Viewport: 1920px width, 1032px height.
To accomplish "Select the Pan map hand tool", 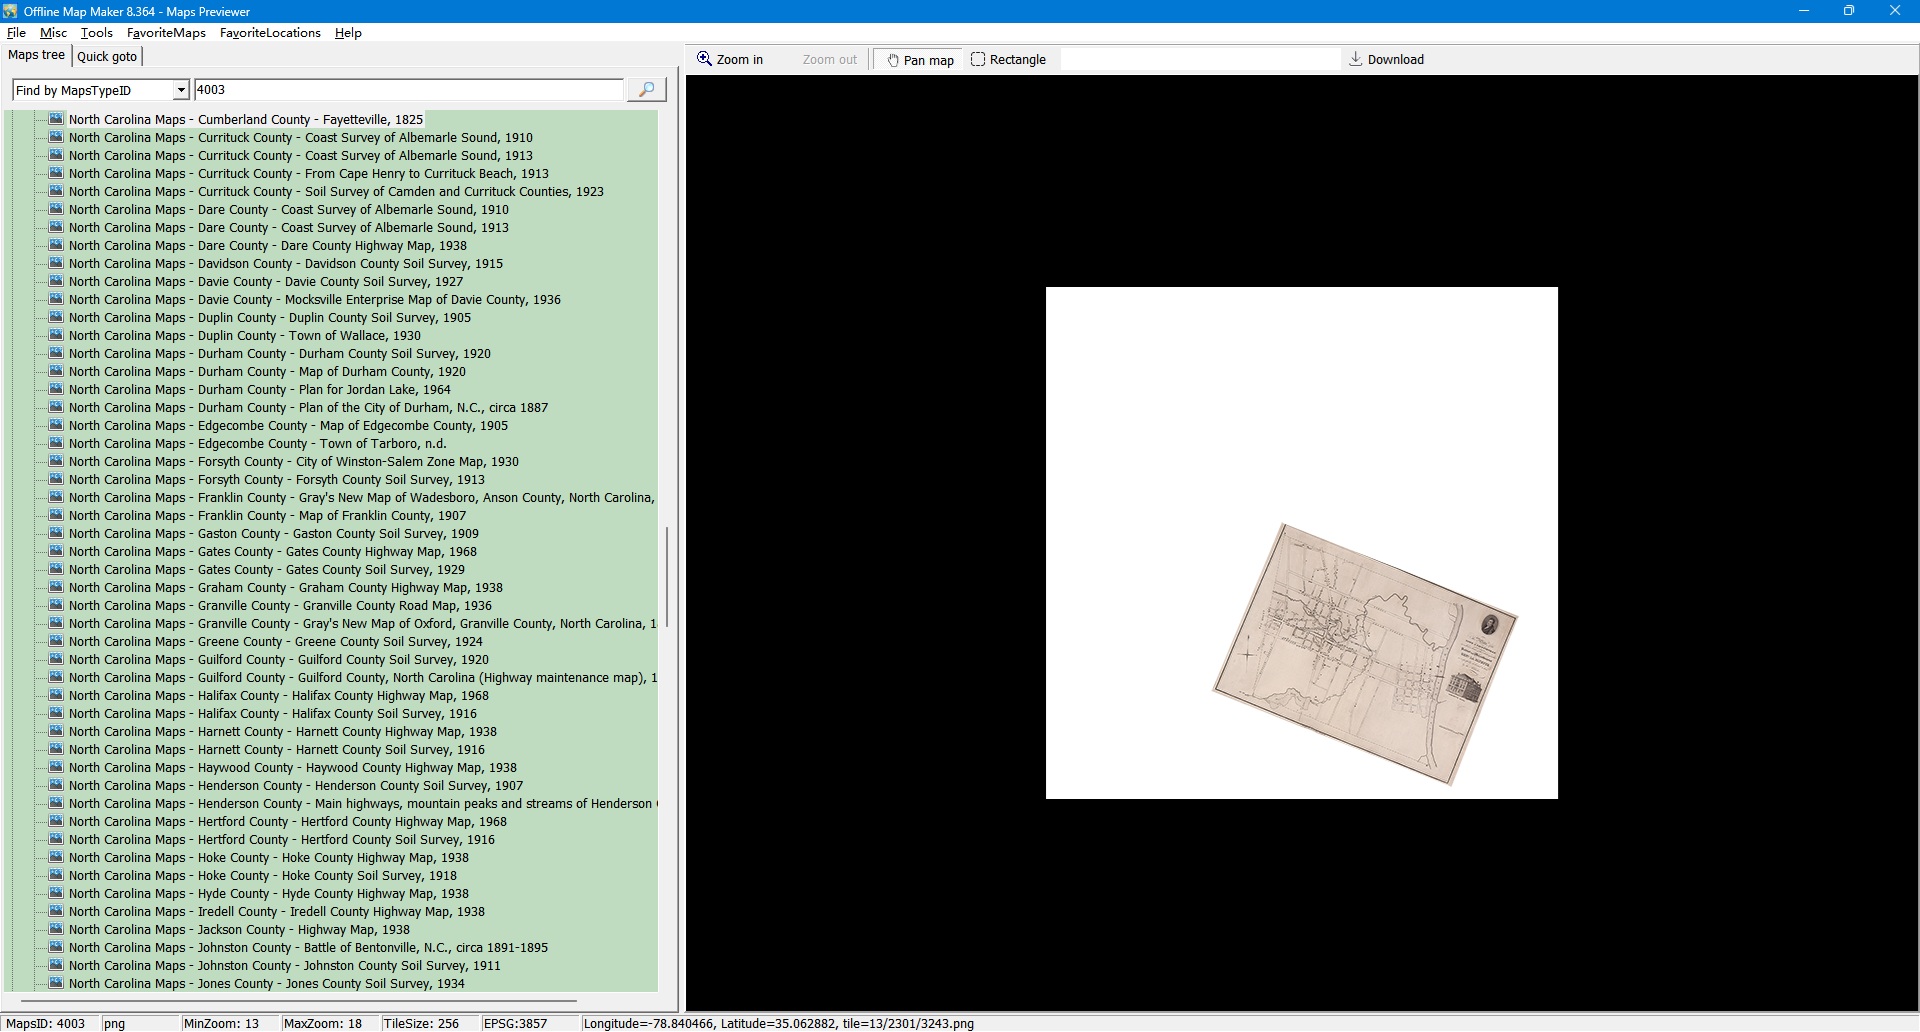I will point(893,60).
